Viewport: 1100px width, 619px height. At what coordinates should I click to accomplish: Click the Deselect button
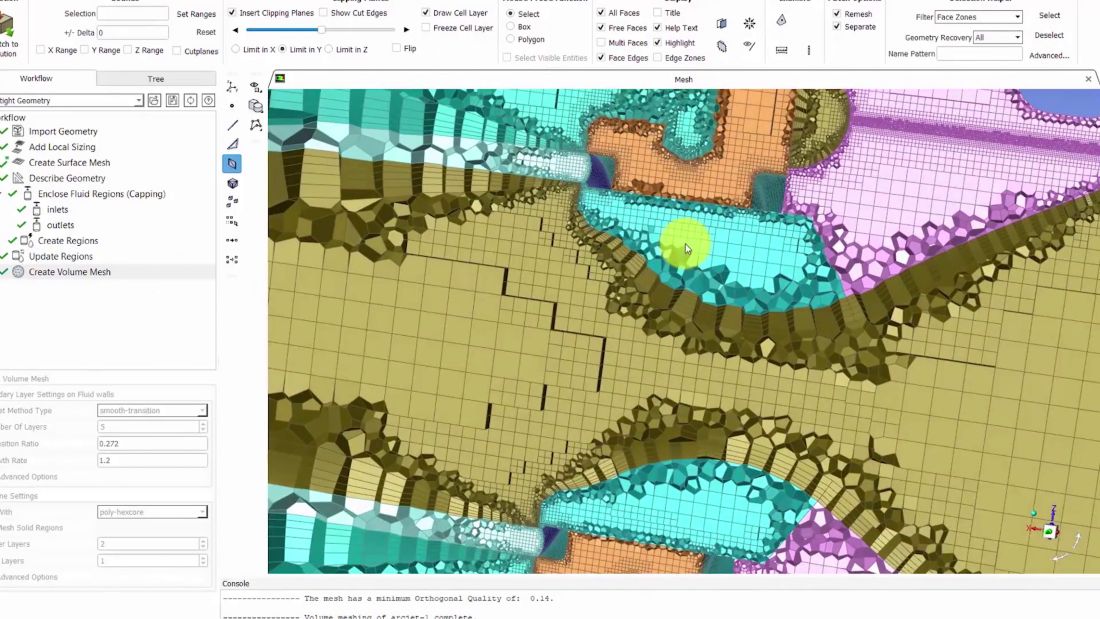tap(1049, 35)
